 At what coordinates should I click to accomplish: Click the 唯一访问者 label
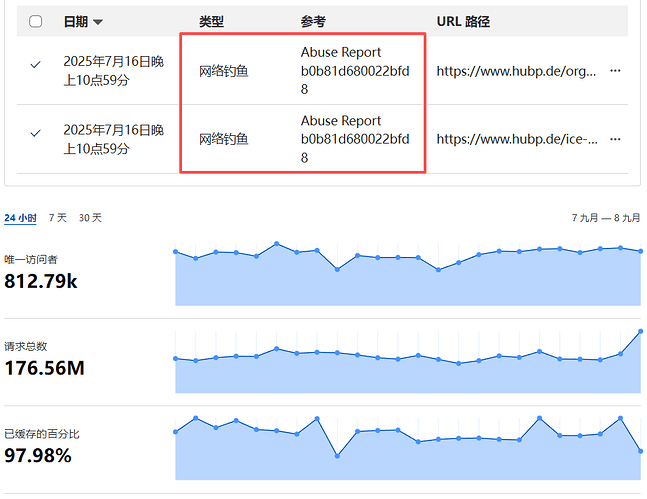[31, 260]
